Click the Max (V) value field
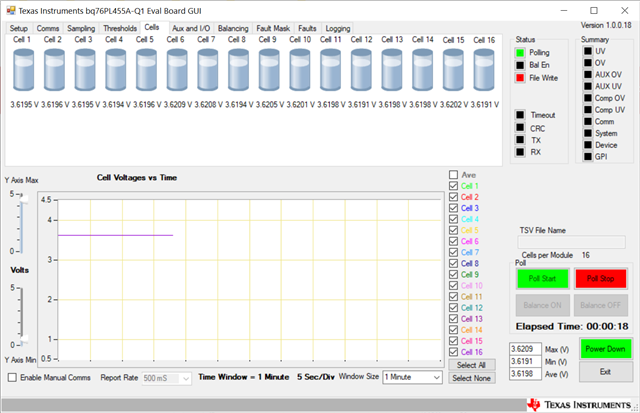Screen dimensions: 640x413 coord(525,349)
